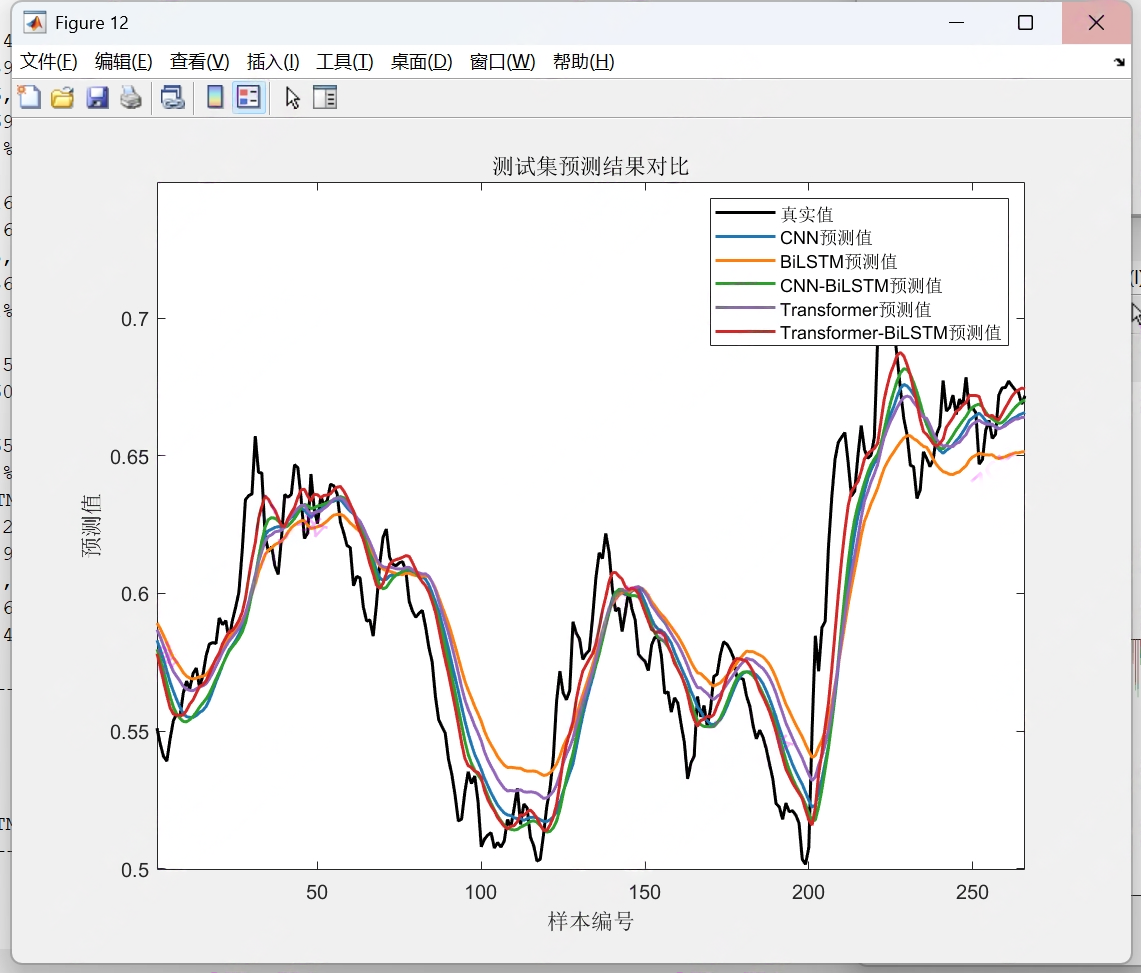Open the 插入 menu
The height and width of the screenshot is (973, 1141).
[x=272, y=61]
